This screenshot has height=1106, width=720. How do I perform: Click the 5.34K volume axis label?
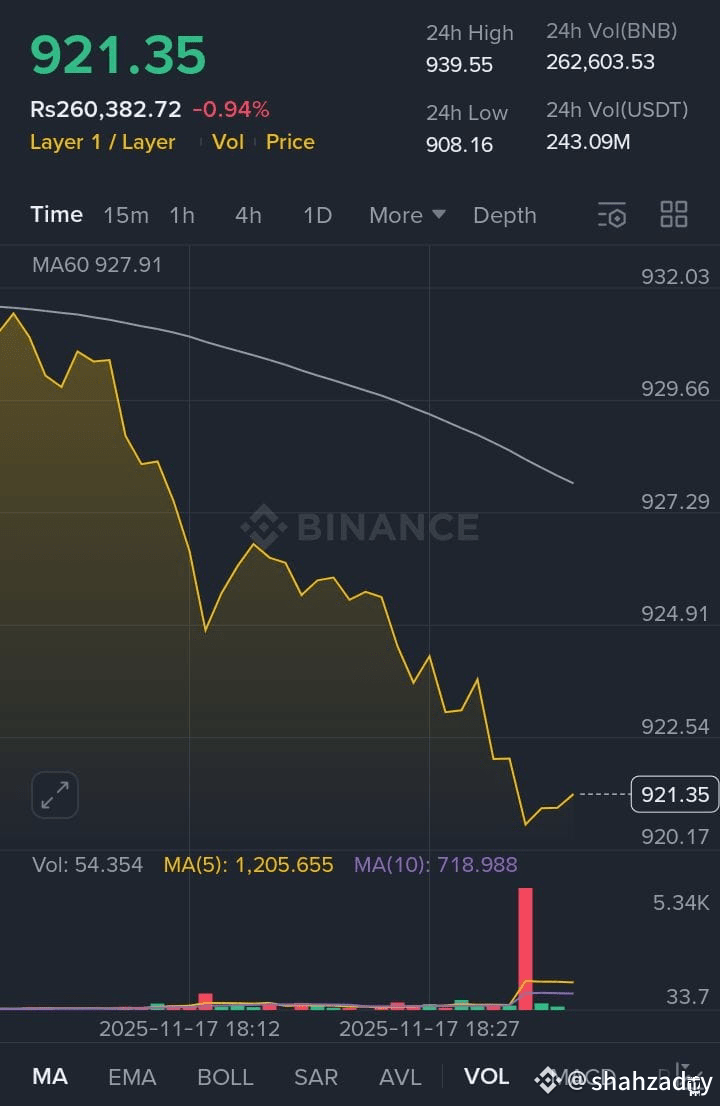click(x=681, y=903)
